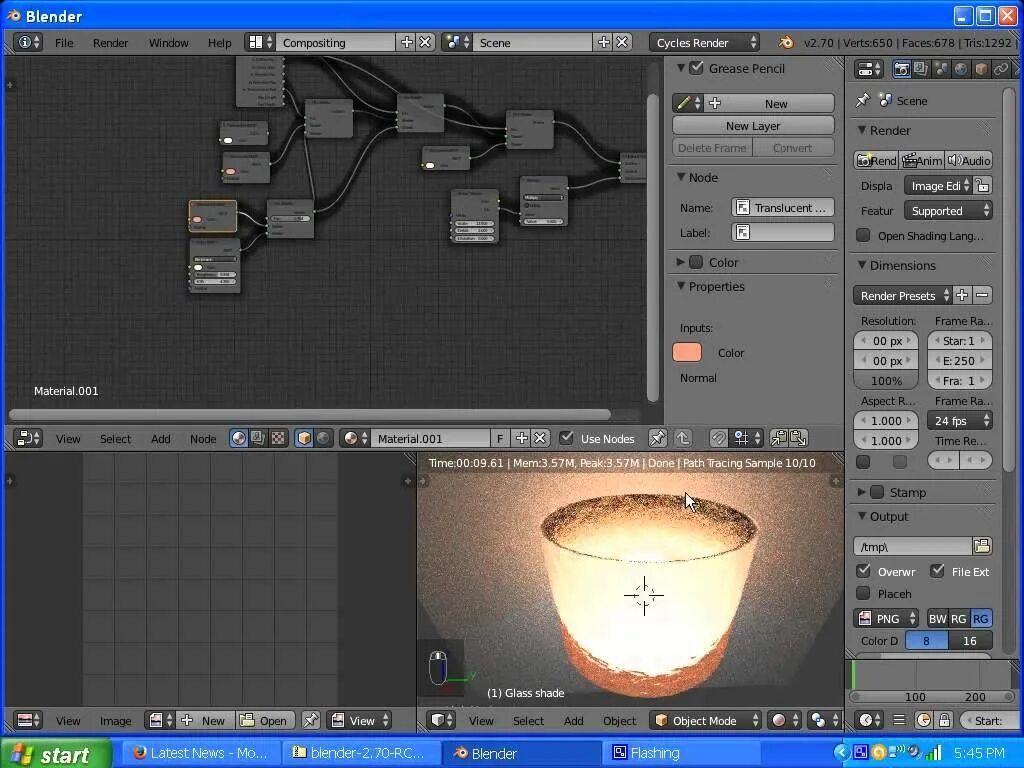The image size is (1024, 768).
Task: Click the Animation render button
Action: click(922, 161)
